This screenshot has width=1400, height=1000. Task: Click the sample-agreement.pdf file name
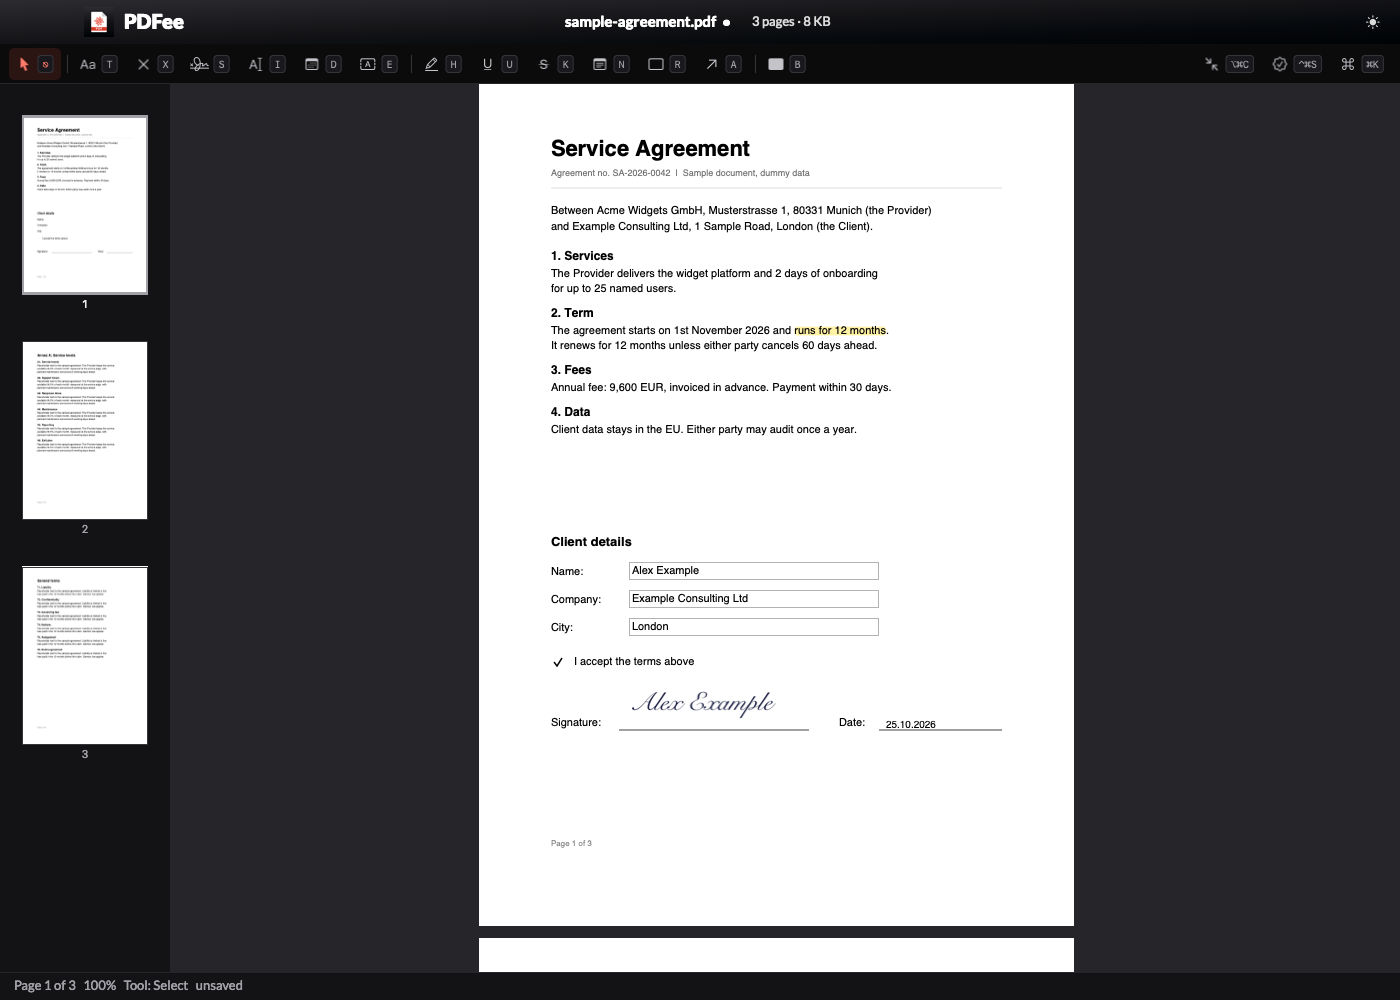click(640, 22)
